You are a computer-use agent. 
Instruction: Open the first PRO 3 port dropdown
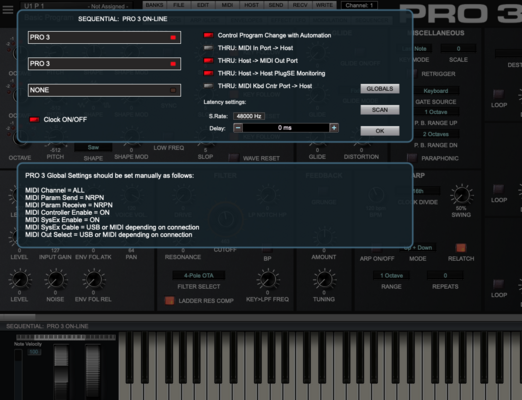click(104, 37)
